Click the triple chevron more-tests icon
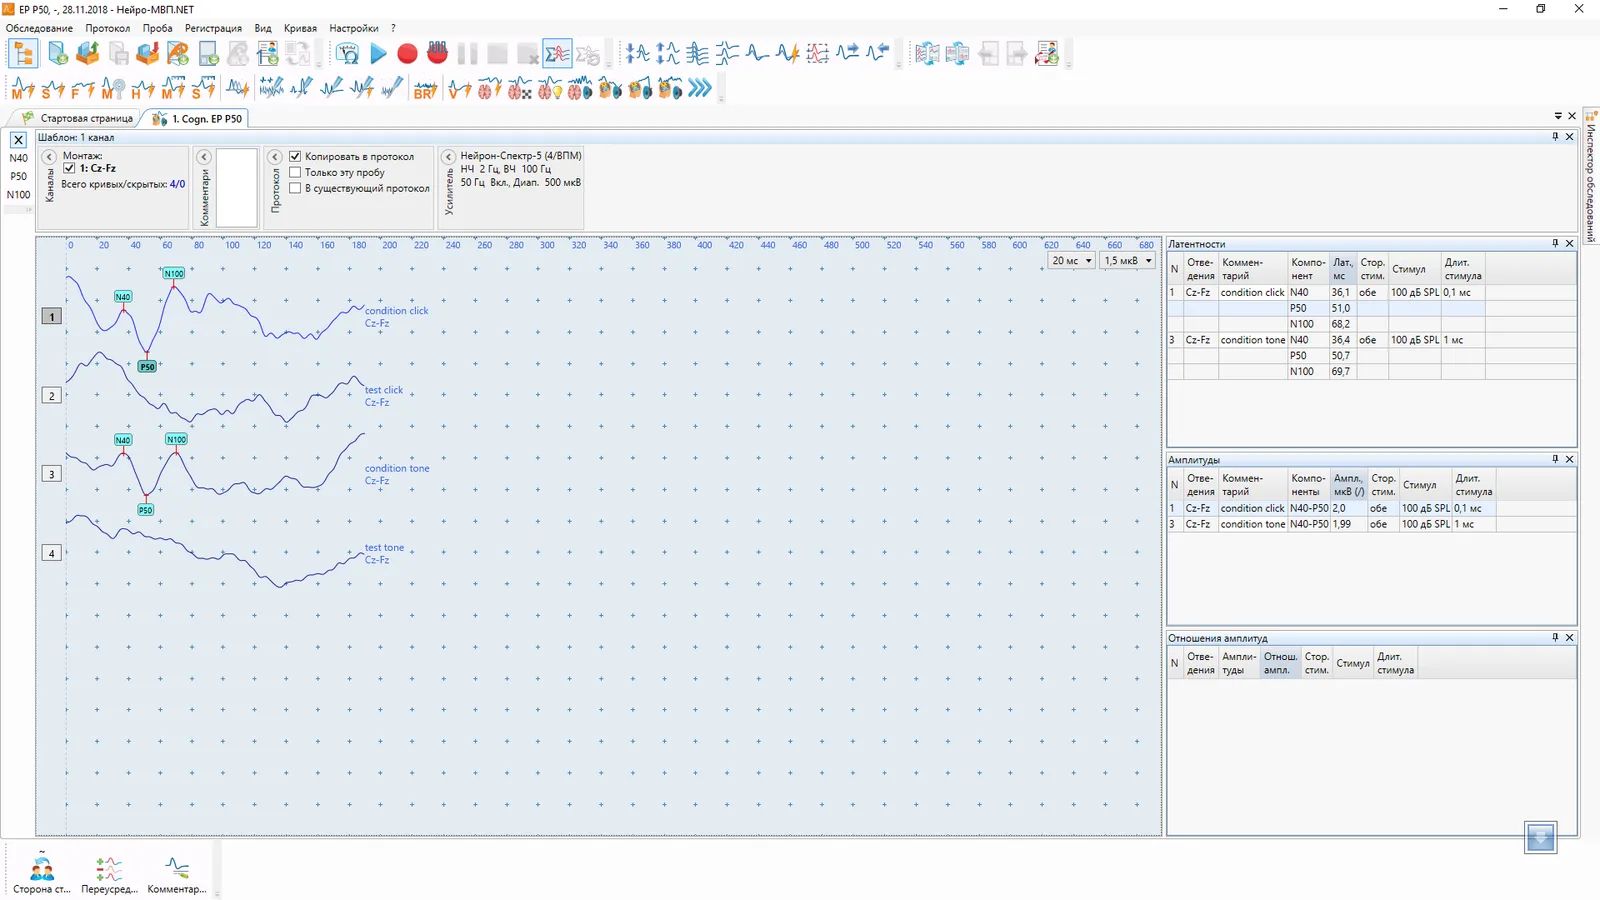 click(x=700, y=89)
